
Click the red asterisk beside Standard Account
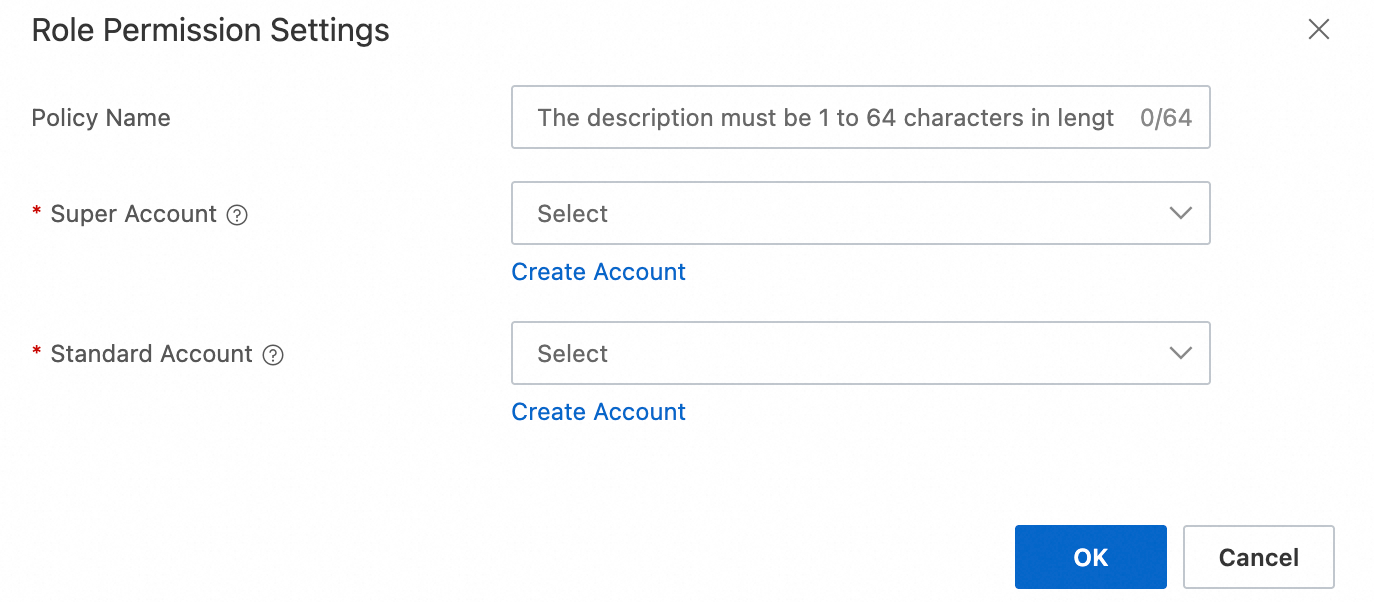(x=37, y=353)
